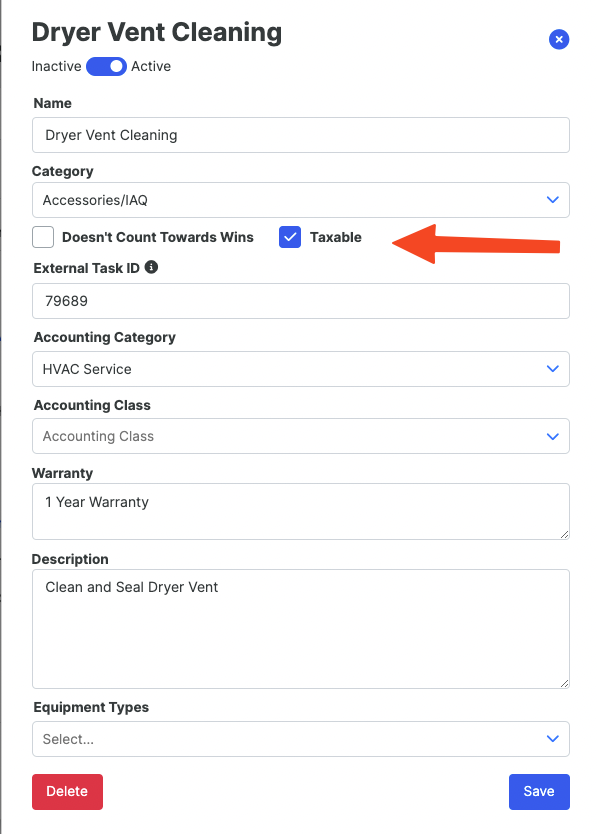Open the Accounting Class dropdown
The image size is (597, 834).
301,436
